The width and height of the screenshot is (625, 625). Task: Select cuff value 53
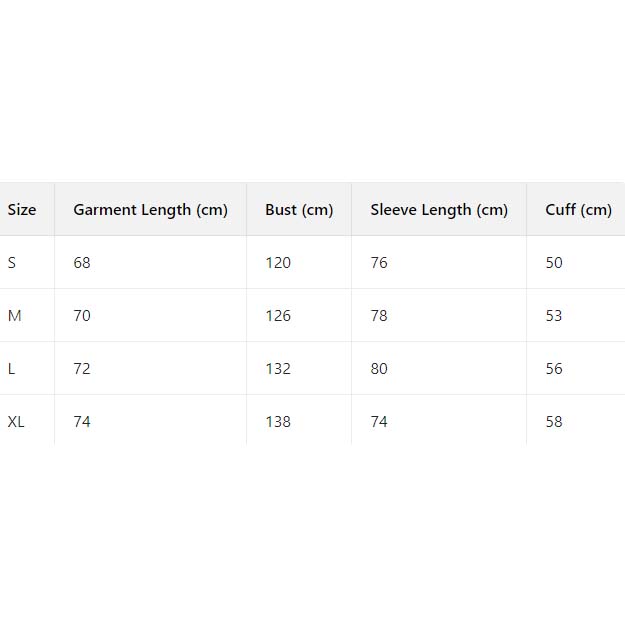(x=554, y=316)
